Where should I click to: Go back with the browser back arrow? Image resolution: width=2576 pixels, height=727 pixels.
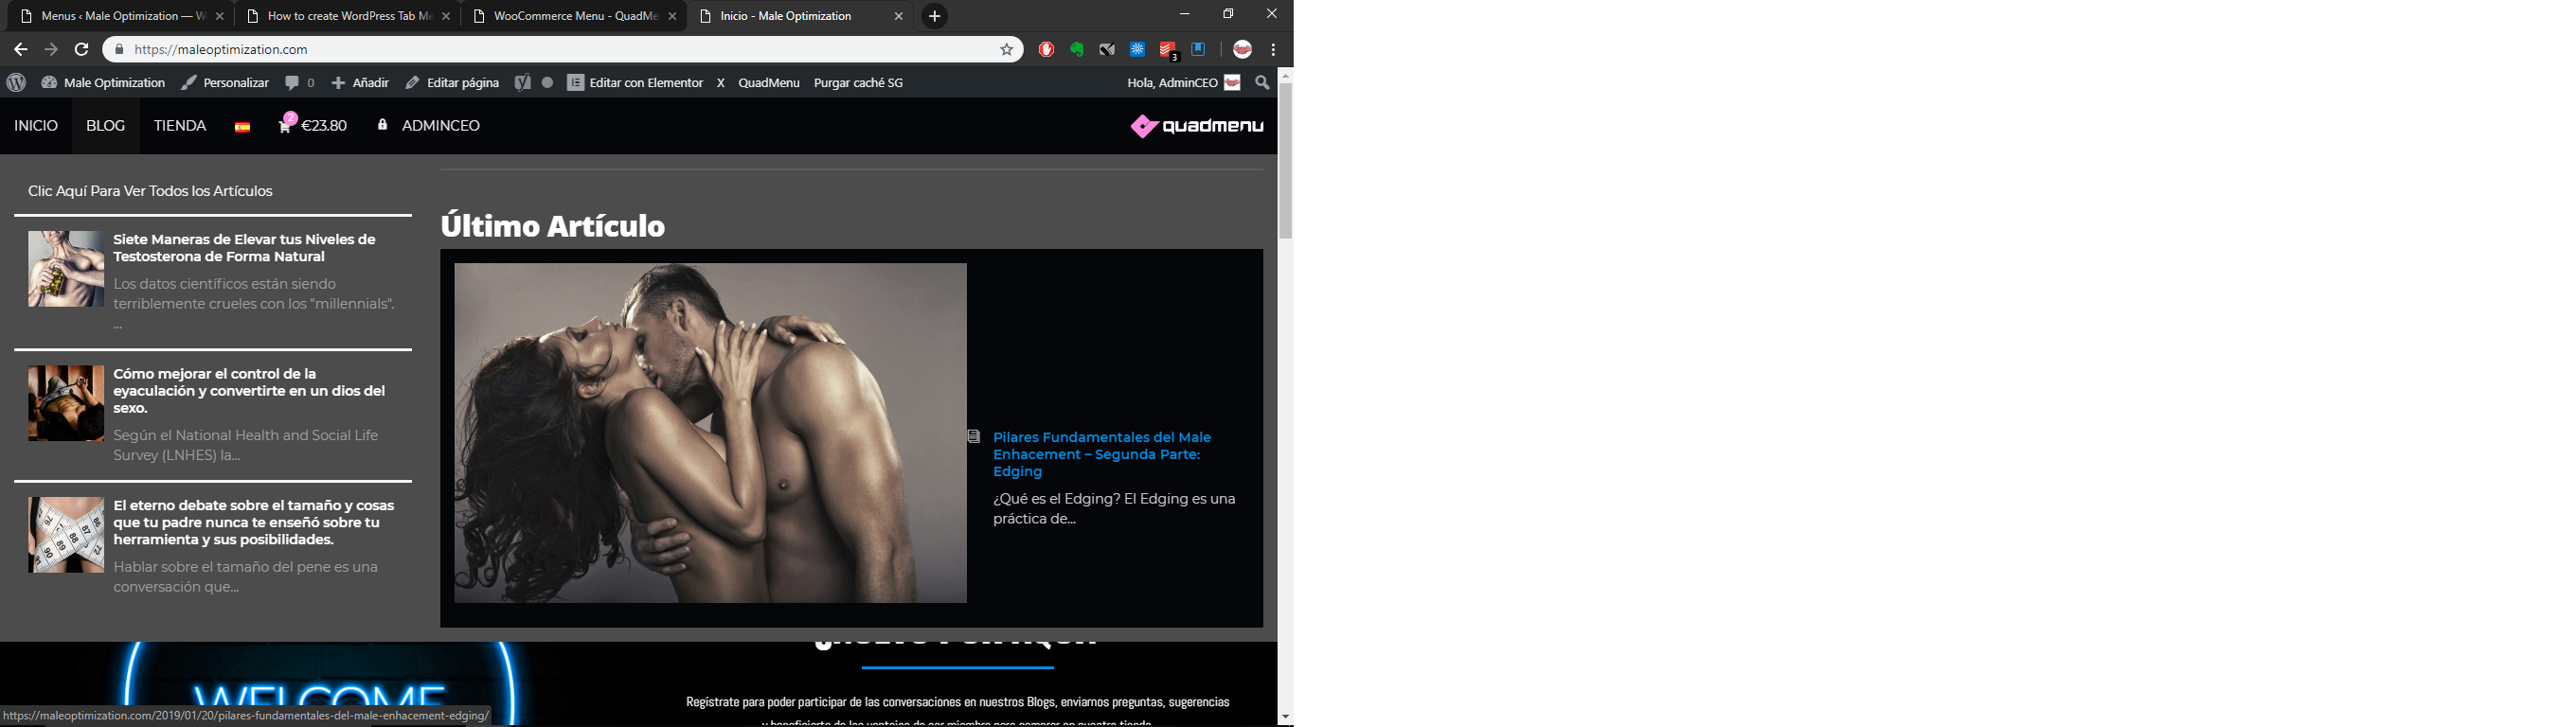(20, 49)
